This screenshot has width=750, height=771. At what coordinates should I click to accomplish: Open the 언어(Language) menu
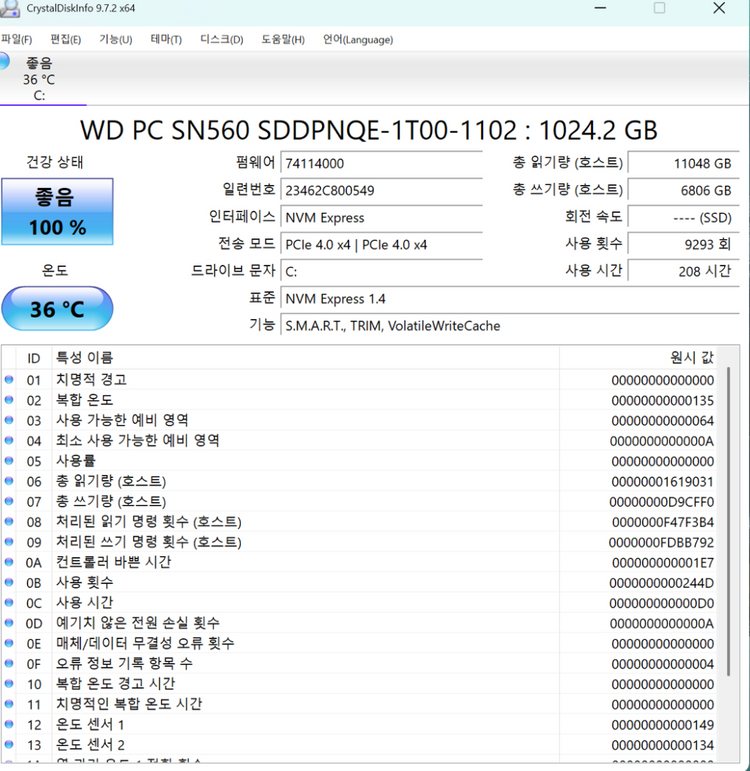point(358,39)
